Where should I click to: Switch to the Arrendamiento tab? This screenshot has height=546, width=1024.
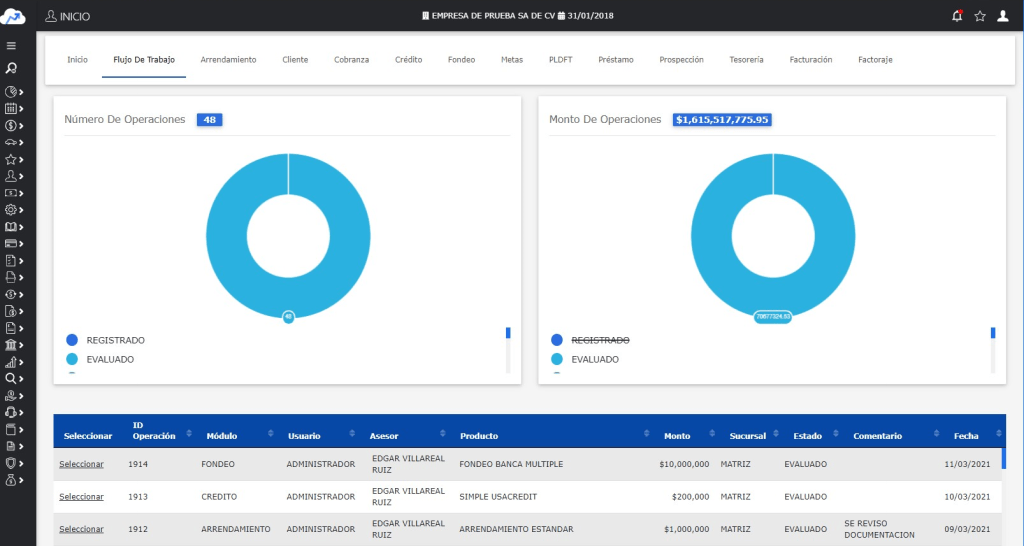coord(228,60)
